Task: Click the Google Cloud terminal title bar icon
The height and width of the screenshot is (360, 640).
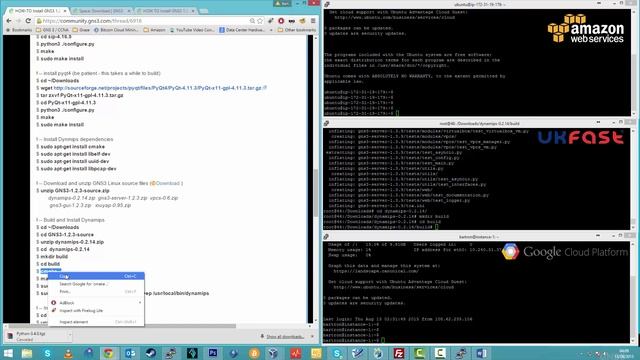Action: [326, 236]
